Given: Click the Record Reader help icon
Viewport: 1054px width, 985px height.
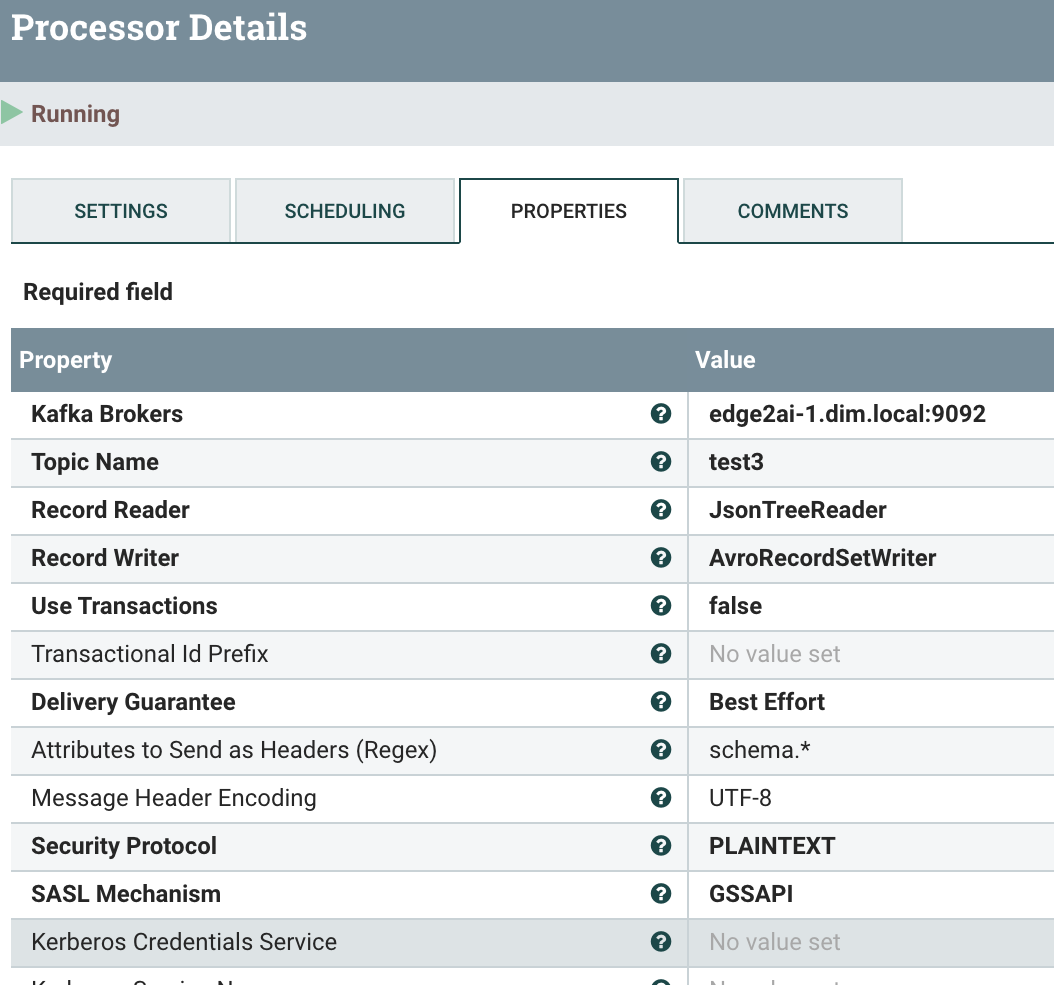Looking at the screenshot, I should [660, 510].
